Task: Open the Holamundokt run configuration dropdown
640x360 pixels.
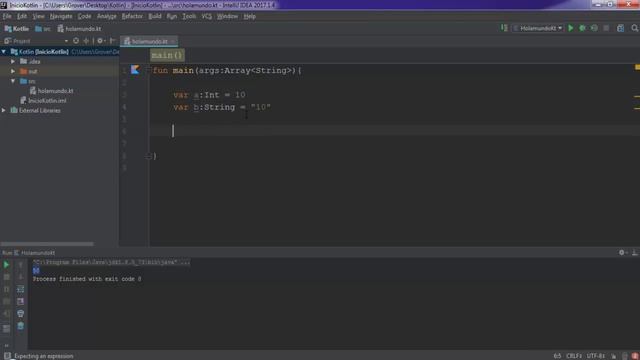Action: [538, 28]
